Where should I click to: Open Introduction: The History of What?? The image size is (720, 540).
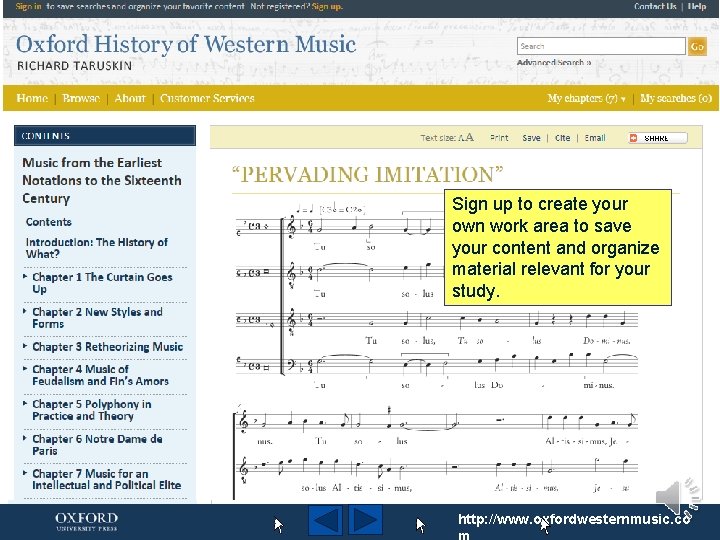pos(96,248)
